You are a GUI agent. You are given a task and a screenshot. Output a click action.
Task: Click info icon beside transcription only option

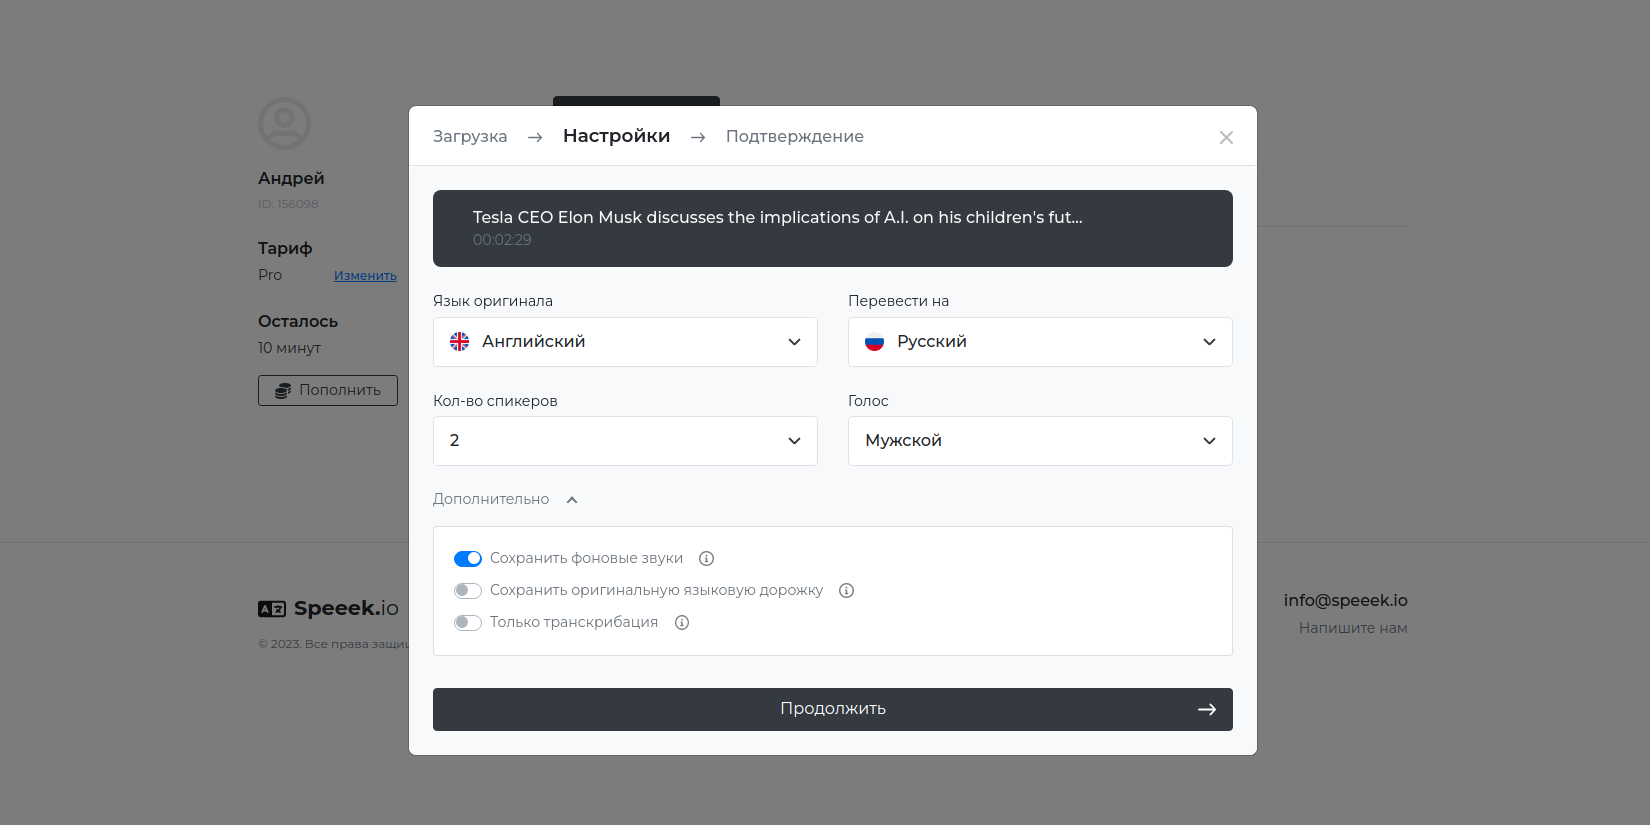(x=682, y=623)
